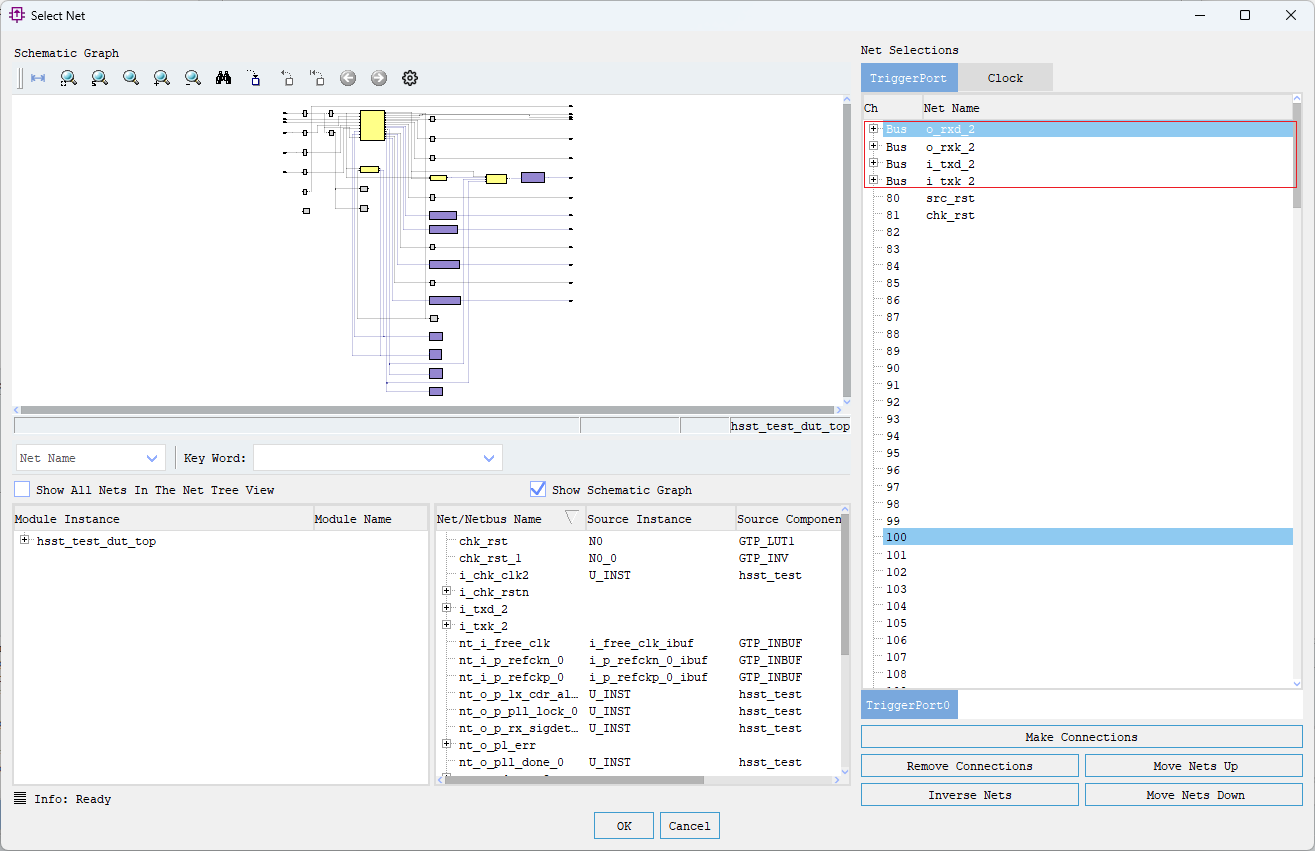Viewport: 1315px width, 851px height.
Task: Click the Make Connections button
Action: click(x=1081, y=736)
